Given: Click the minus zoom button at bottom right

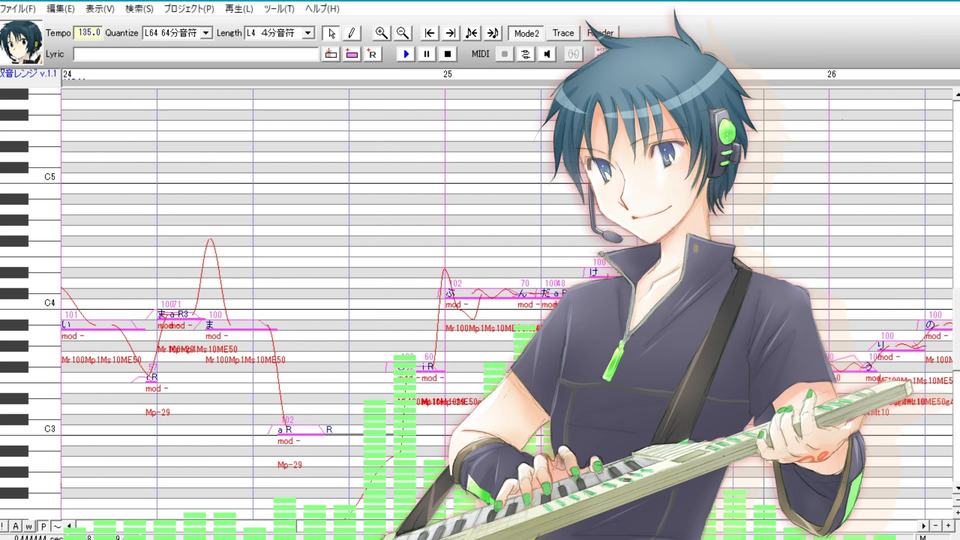Looking at the screenshot, I should (935, 526).
